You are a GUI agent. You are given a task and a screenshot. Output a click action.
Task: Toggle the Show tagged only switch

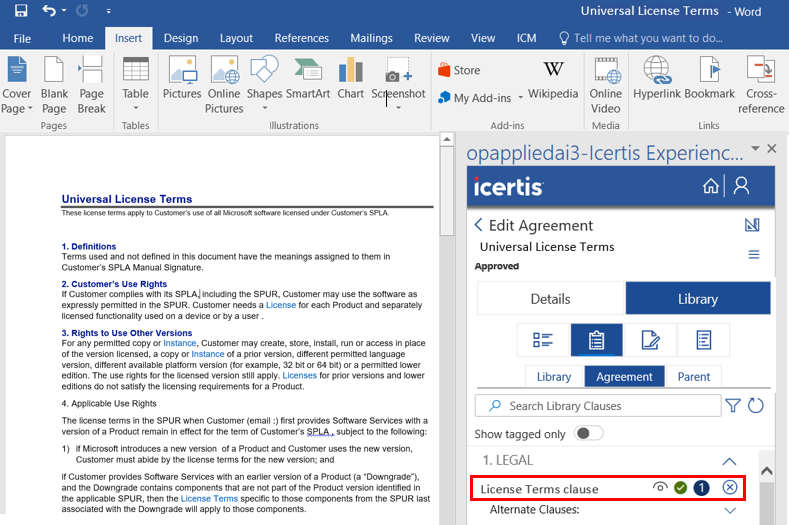(x=590, y=433)
